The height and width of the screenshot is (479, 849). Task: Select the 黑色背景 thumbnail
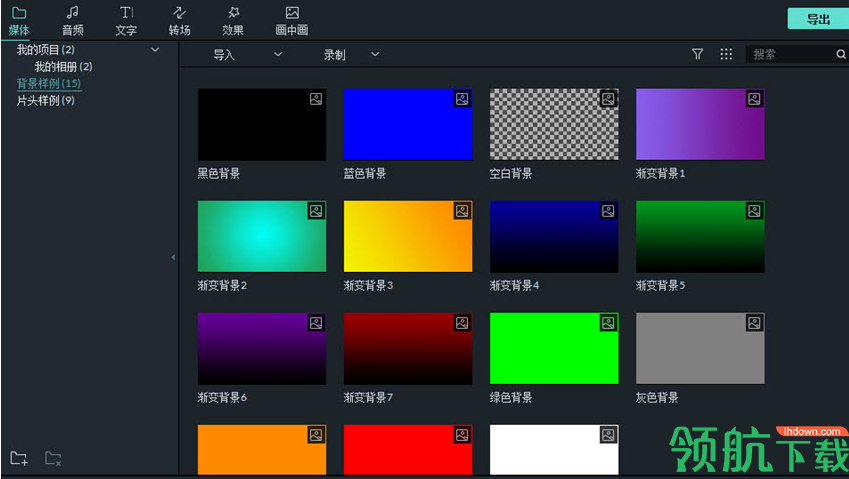[x=262, y=124]
